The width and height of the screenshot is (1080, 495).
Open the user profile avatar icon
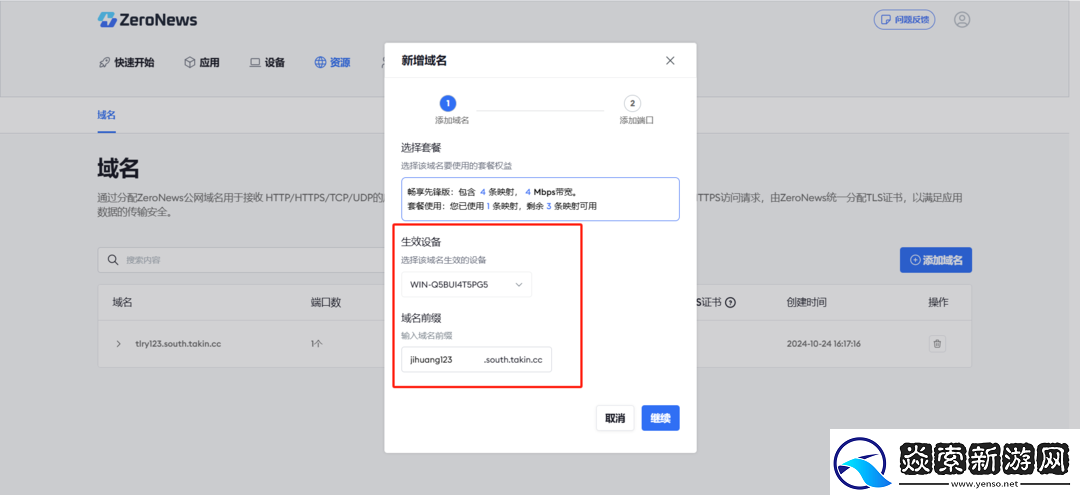(x=962, y=19)
